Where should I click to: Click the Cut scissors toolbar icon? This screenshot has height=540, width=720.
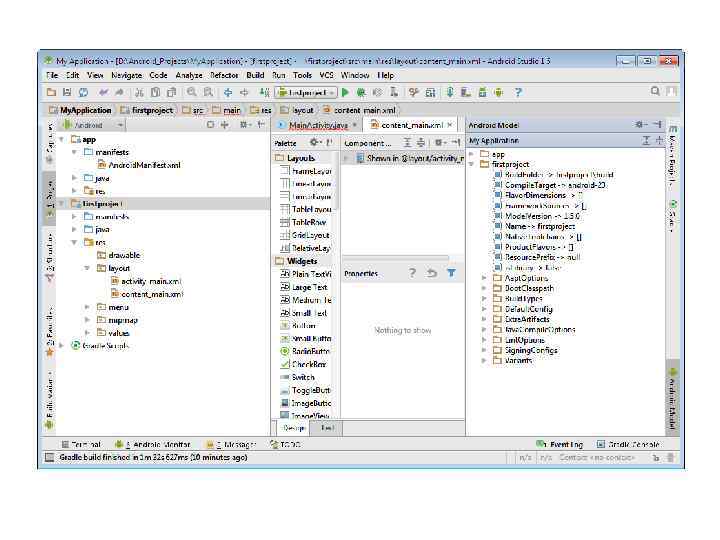tap(139, 93)
